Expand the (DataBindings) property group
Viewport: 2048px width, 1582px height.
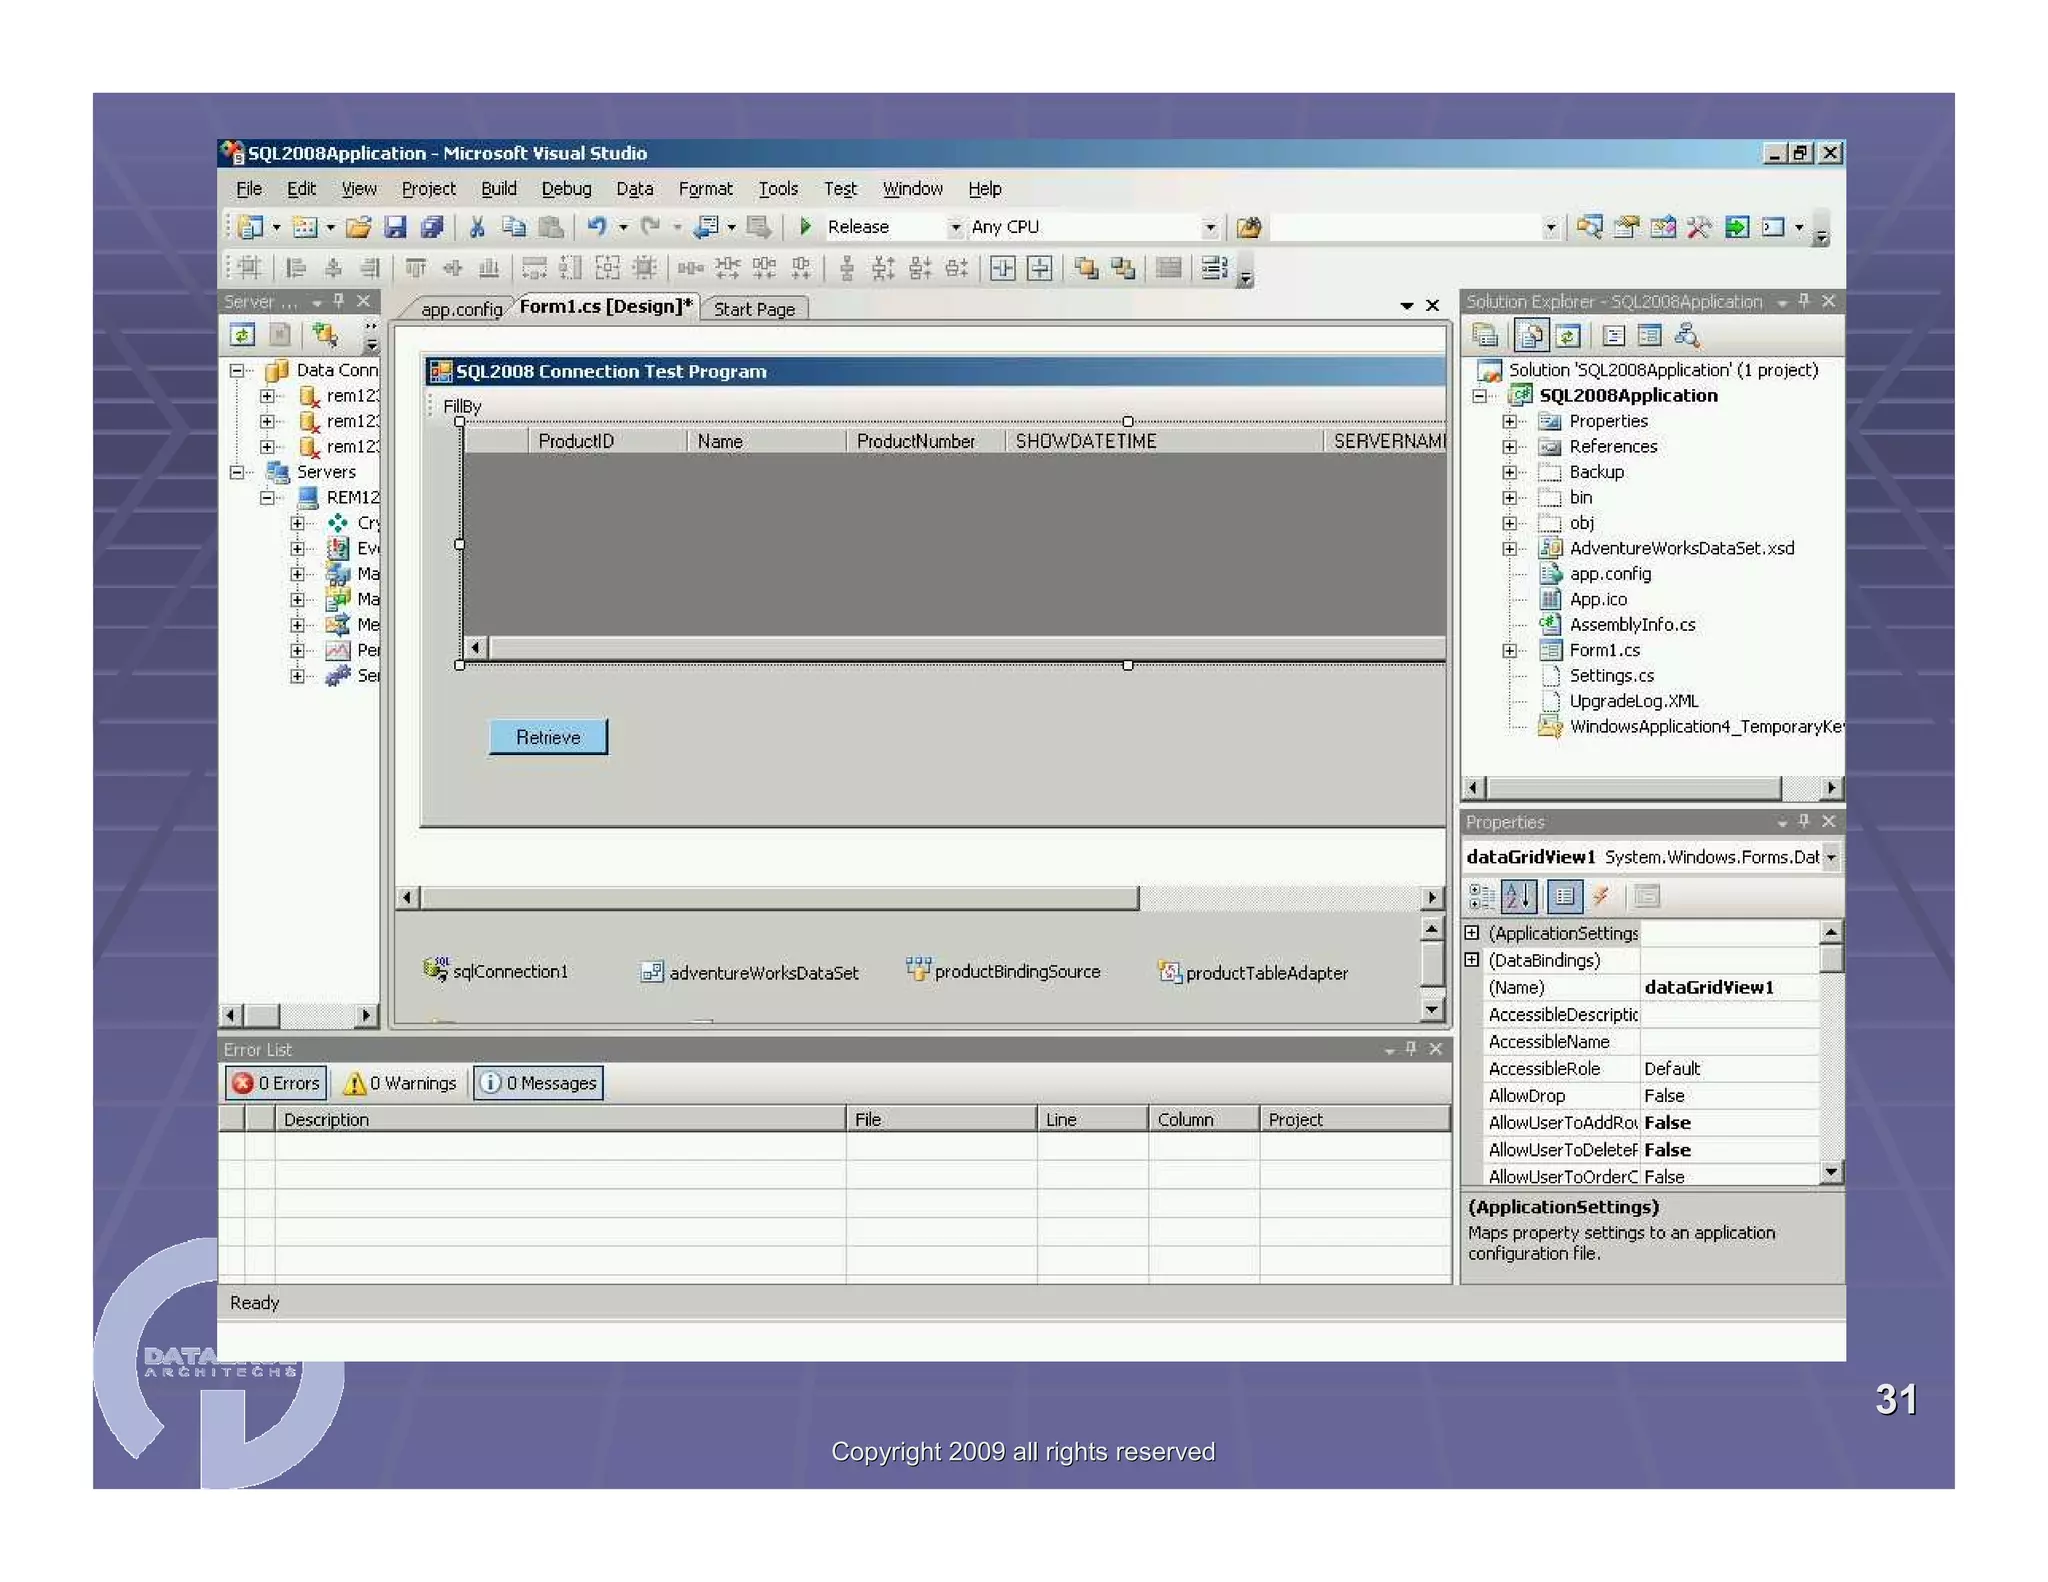tap(1472, 960)
